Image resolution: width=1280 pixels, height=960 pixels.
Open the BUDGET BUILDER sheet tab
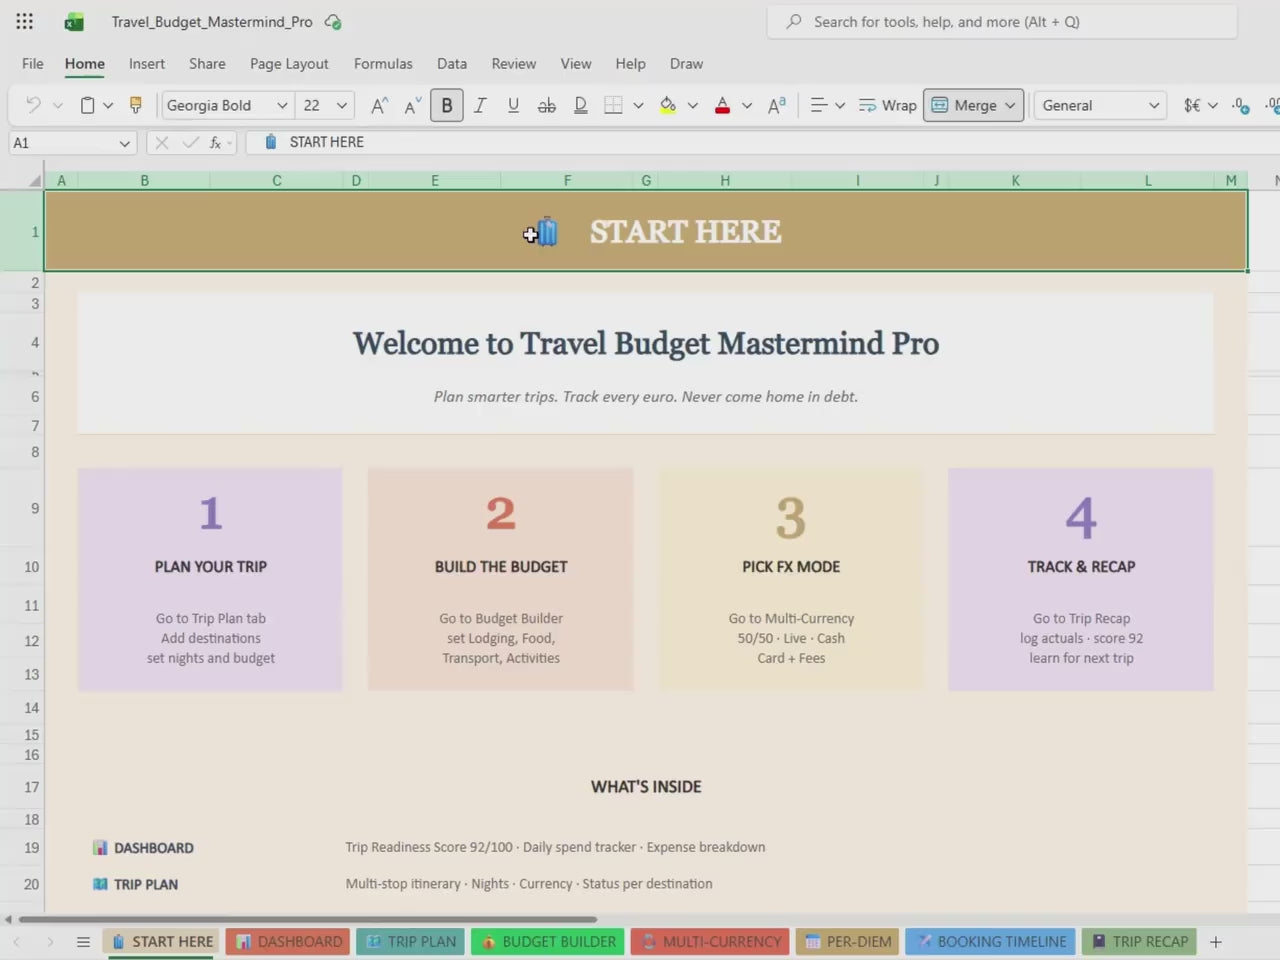tap(548, 942)
